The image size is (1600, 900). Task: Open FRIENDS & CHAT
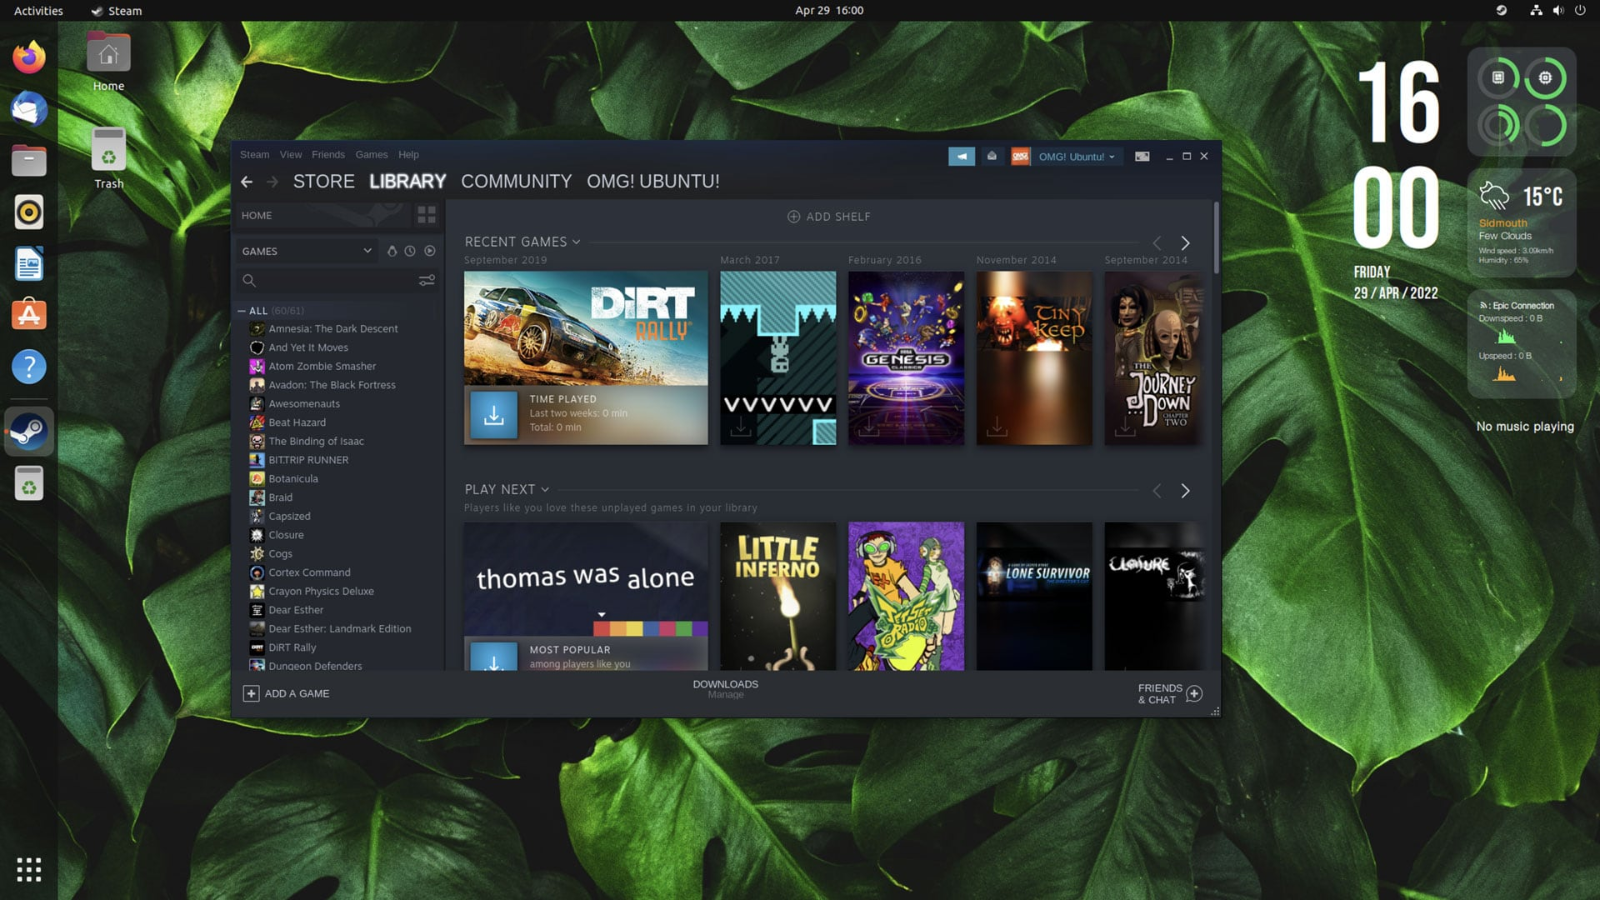1169,694
